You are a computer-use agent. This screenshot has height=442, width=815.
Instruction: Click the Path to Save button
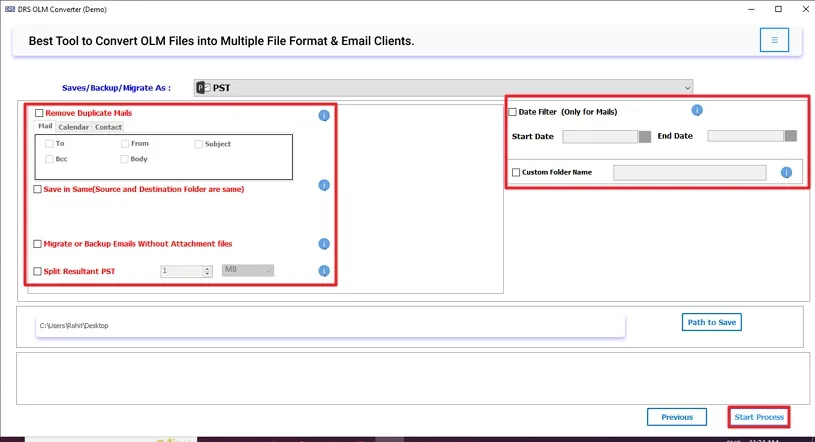coord(712,322)
